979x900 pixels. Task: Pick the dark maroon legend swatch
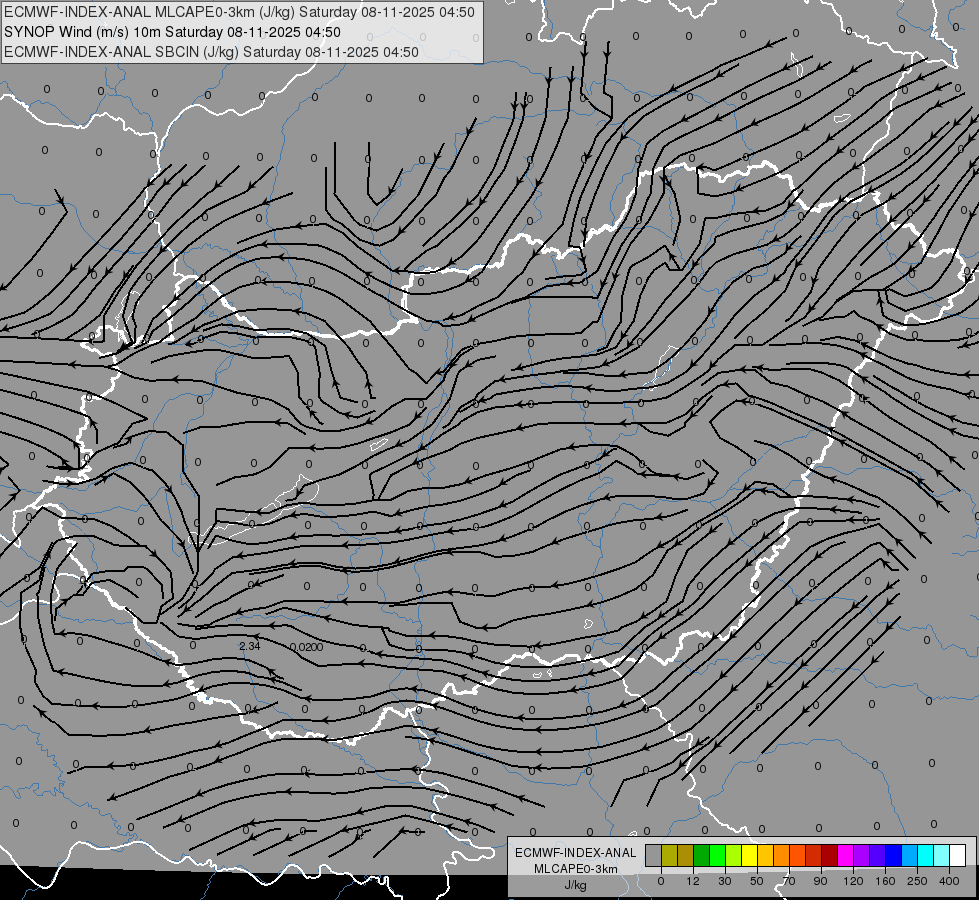[830, 855]
